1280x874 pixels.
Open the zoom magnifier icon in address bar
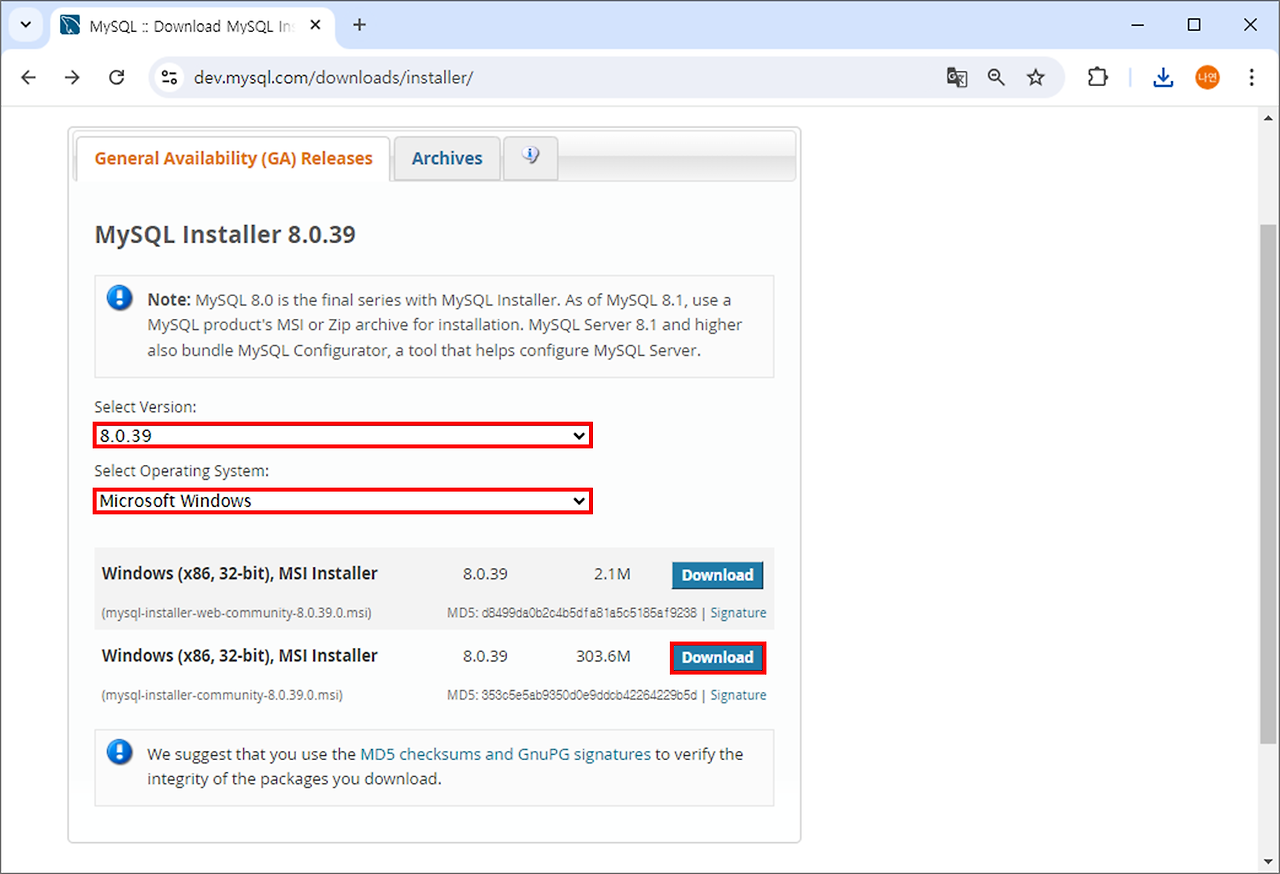[996, 77]
